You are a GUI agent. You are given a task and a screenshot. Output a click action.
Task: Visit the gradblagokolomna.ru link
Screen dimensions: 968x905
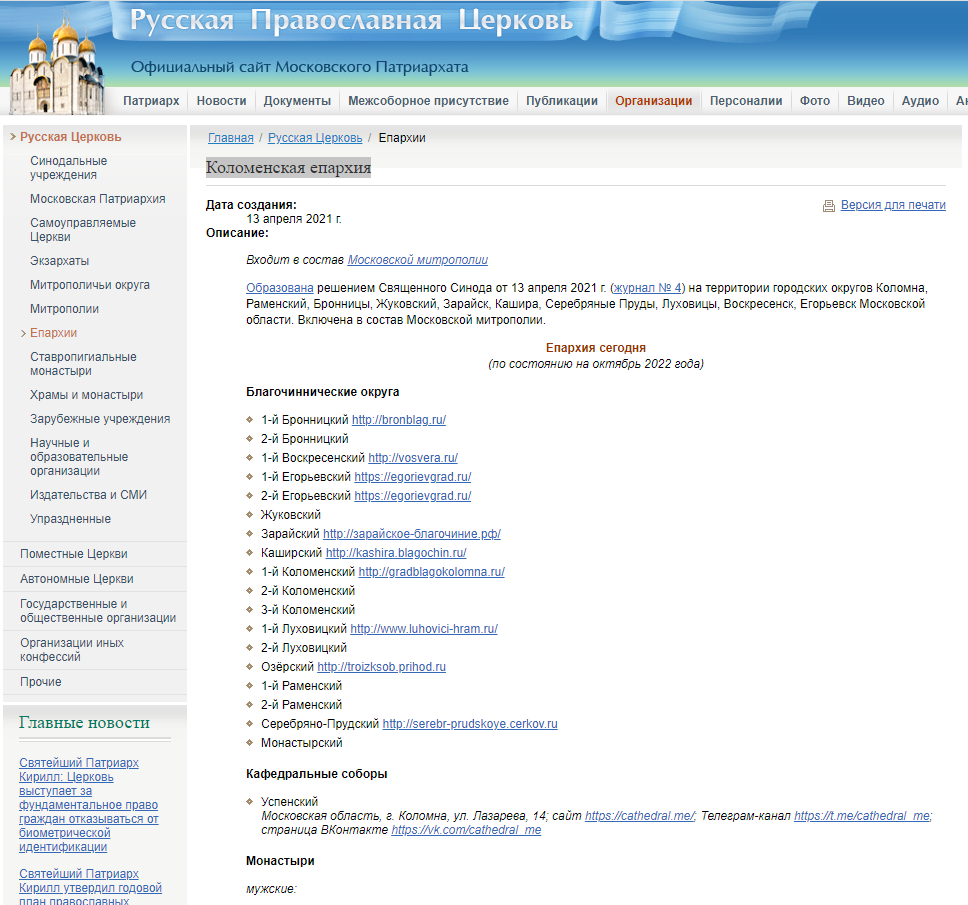(x=432, y=572)
